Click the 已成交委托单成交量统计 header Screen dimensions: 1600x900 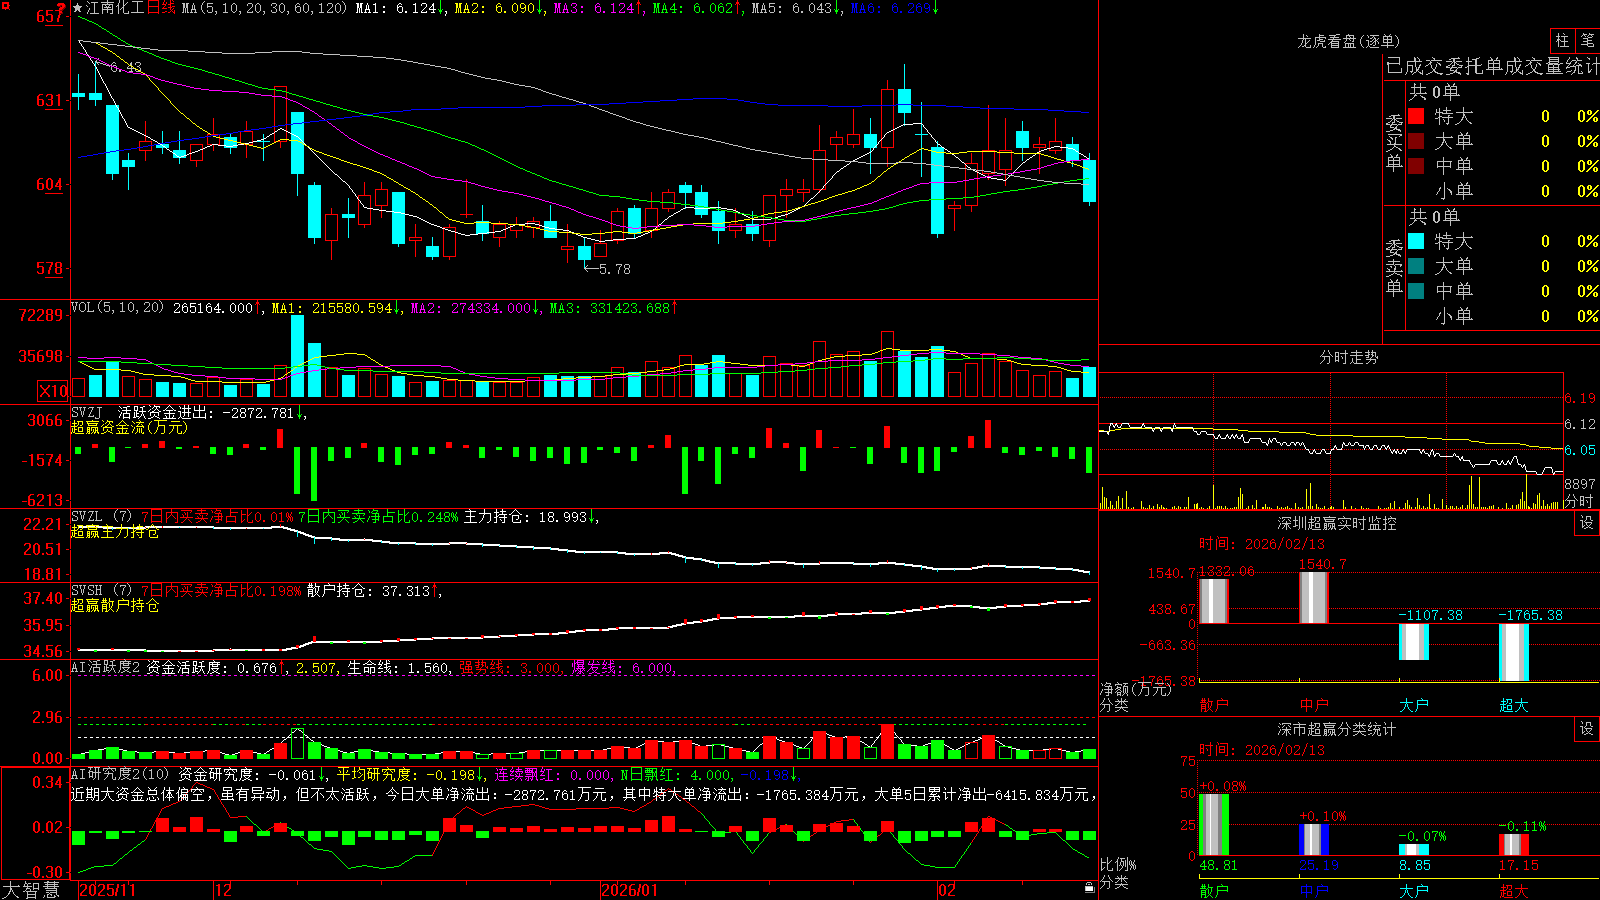click(x=1492, y=66)
